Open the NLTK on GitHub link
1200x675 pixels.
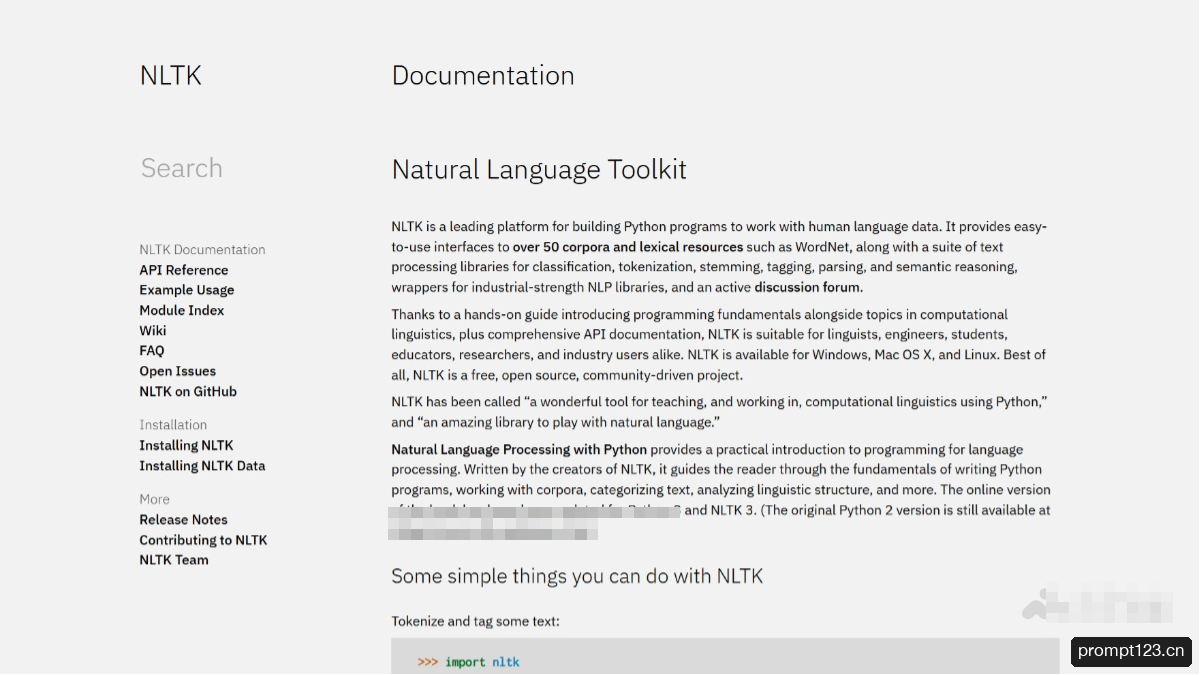click(188, 392)
